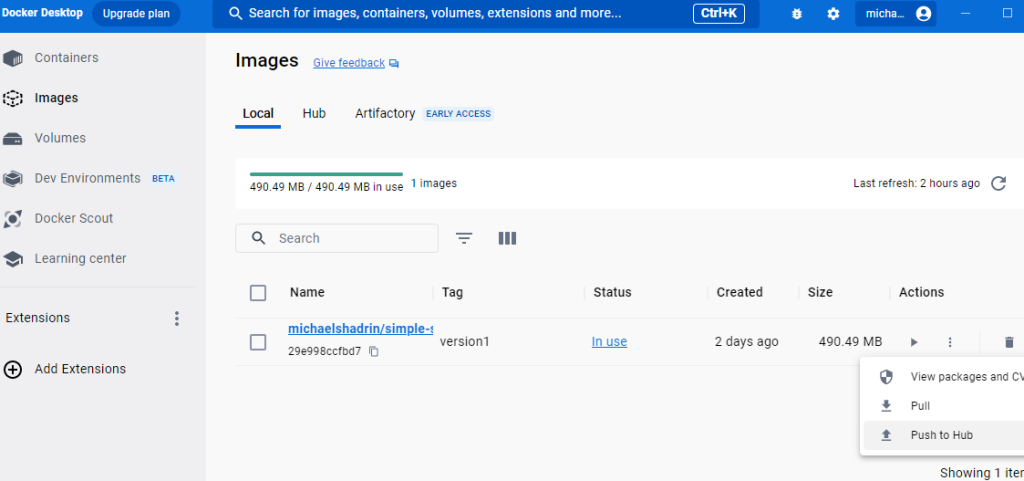Viewport: 1024px width, 481px height.
Task: Click the EARLY ACCESS badge
Action: click(x=458, y=114)
